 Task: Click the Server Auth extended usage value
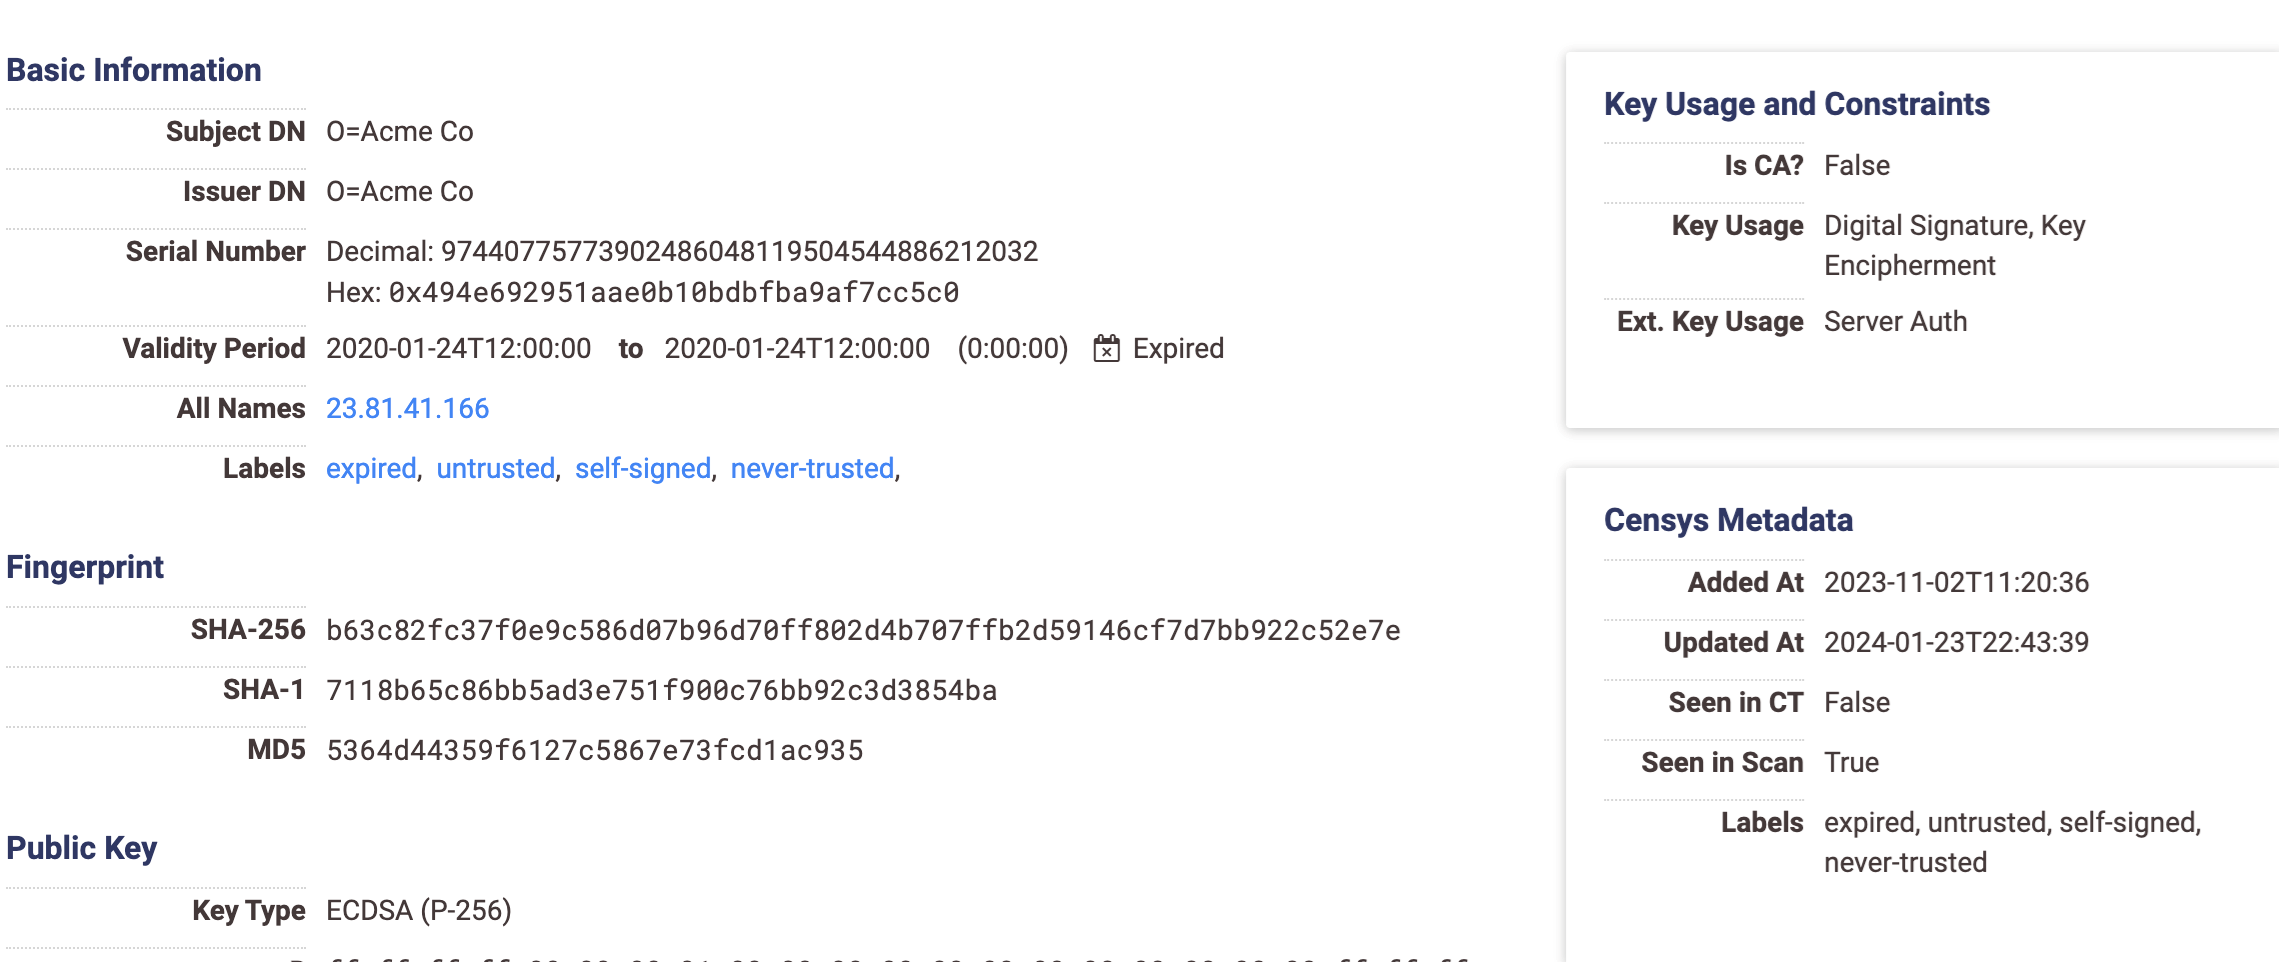1895,321
